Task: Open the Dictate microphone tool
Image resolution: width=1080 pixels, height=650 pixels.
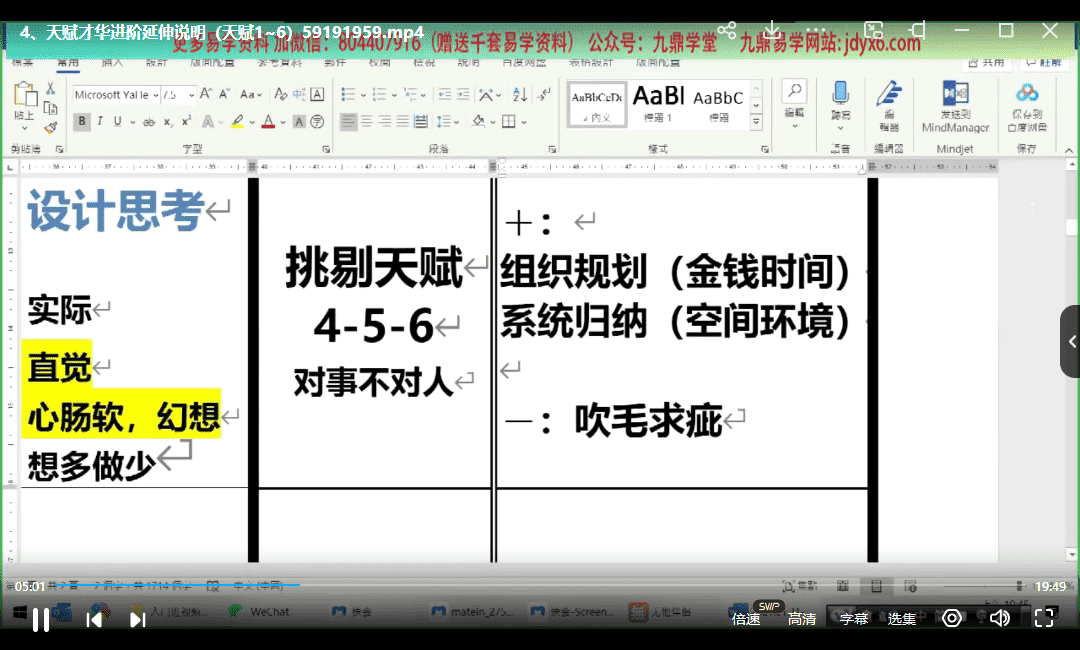Action: 840,97
